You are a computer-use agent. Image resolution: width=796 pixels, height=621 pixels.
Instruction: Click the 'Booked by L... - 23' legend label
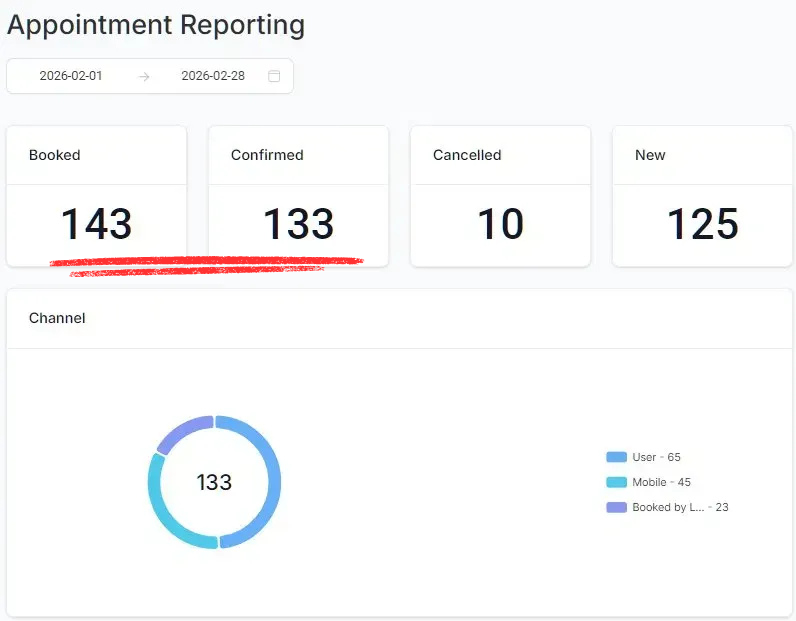(x=680, y=507)
